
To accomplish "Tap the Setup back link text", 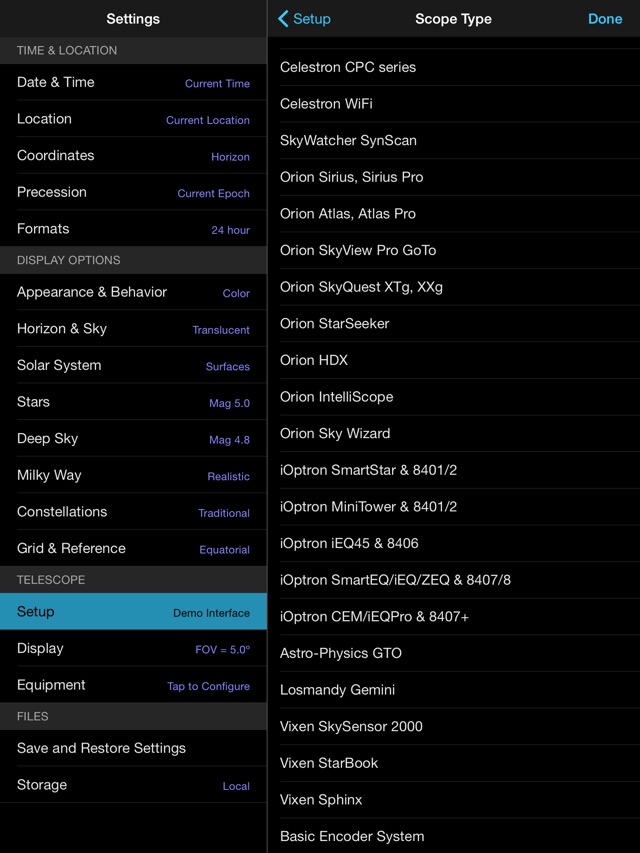I will coord(311,19).
